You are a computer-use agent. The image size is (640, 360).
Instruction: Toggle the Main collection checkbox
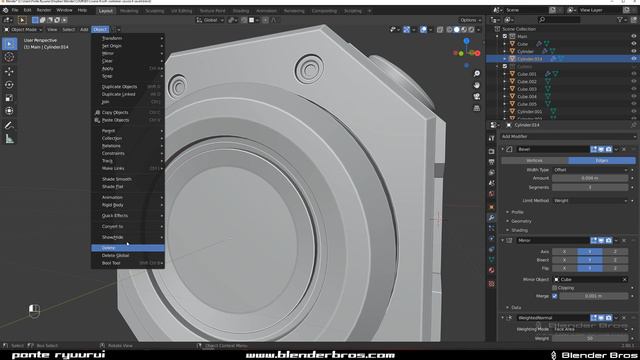[x=505, y=36]
